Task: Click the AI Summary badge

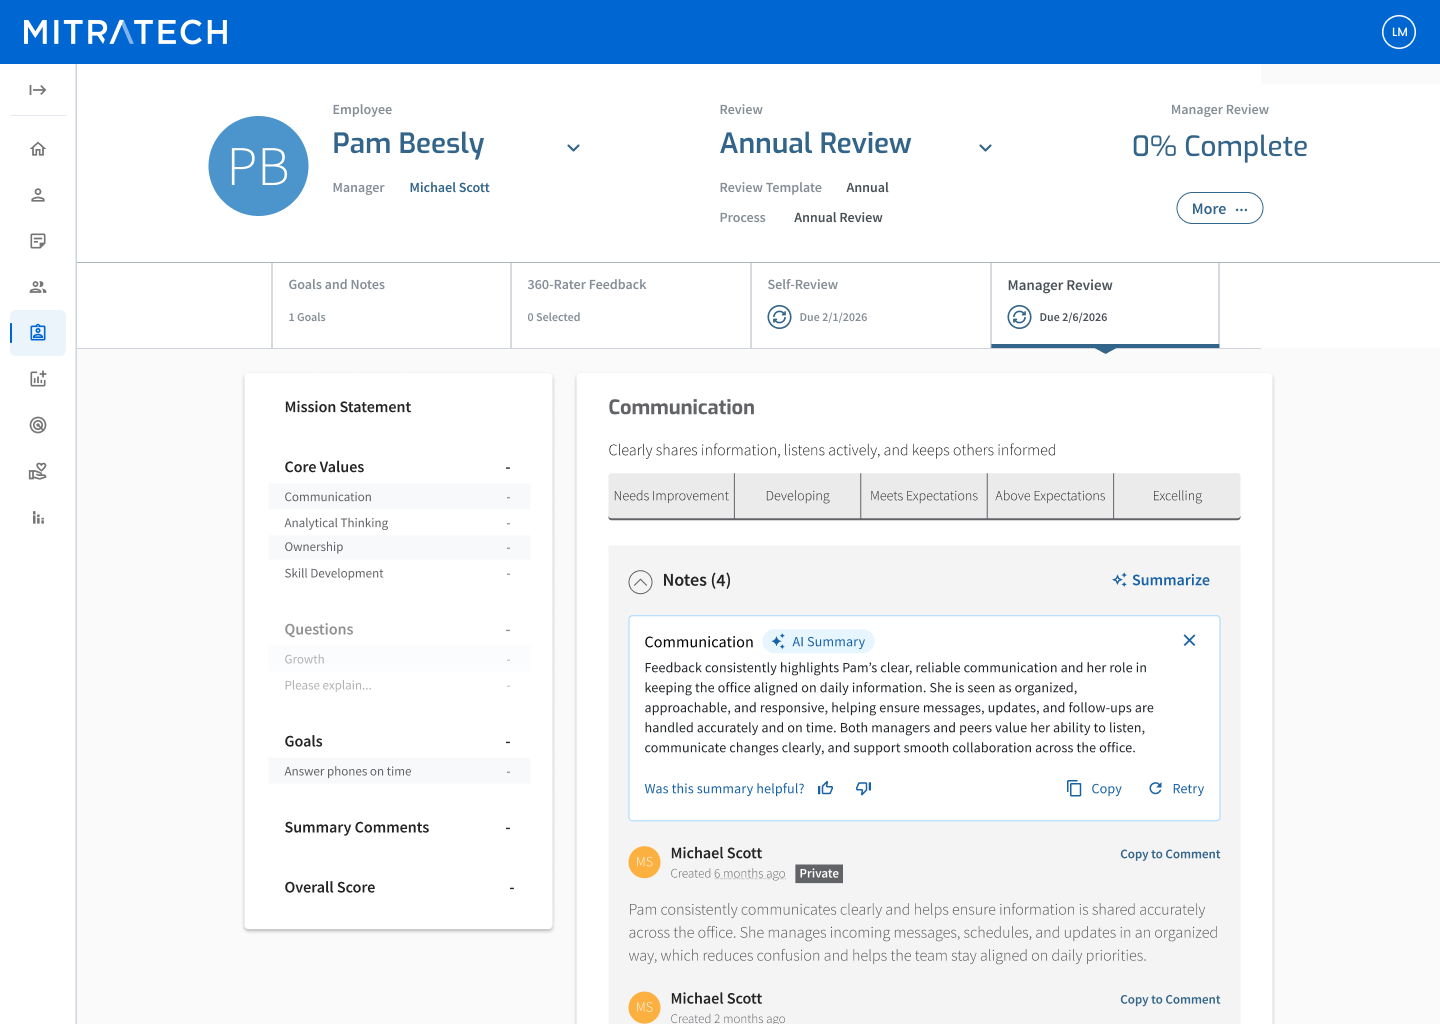Action: [818, 642]
